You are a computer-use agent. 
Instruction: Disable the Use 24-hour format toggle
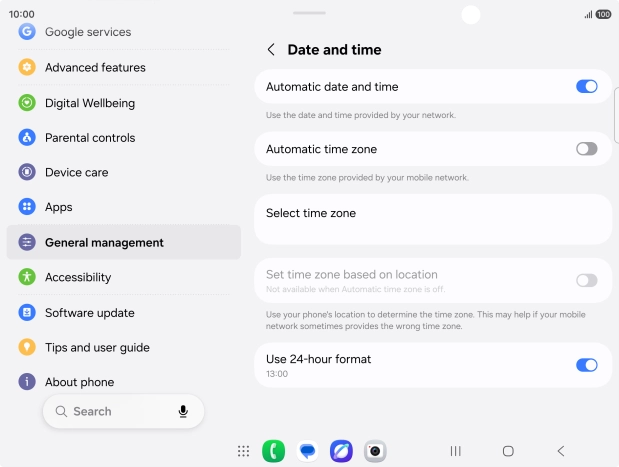click(586, 365)
